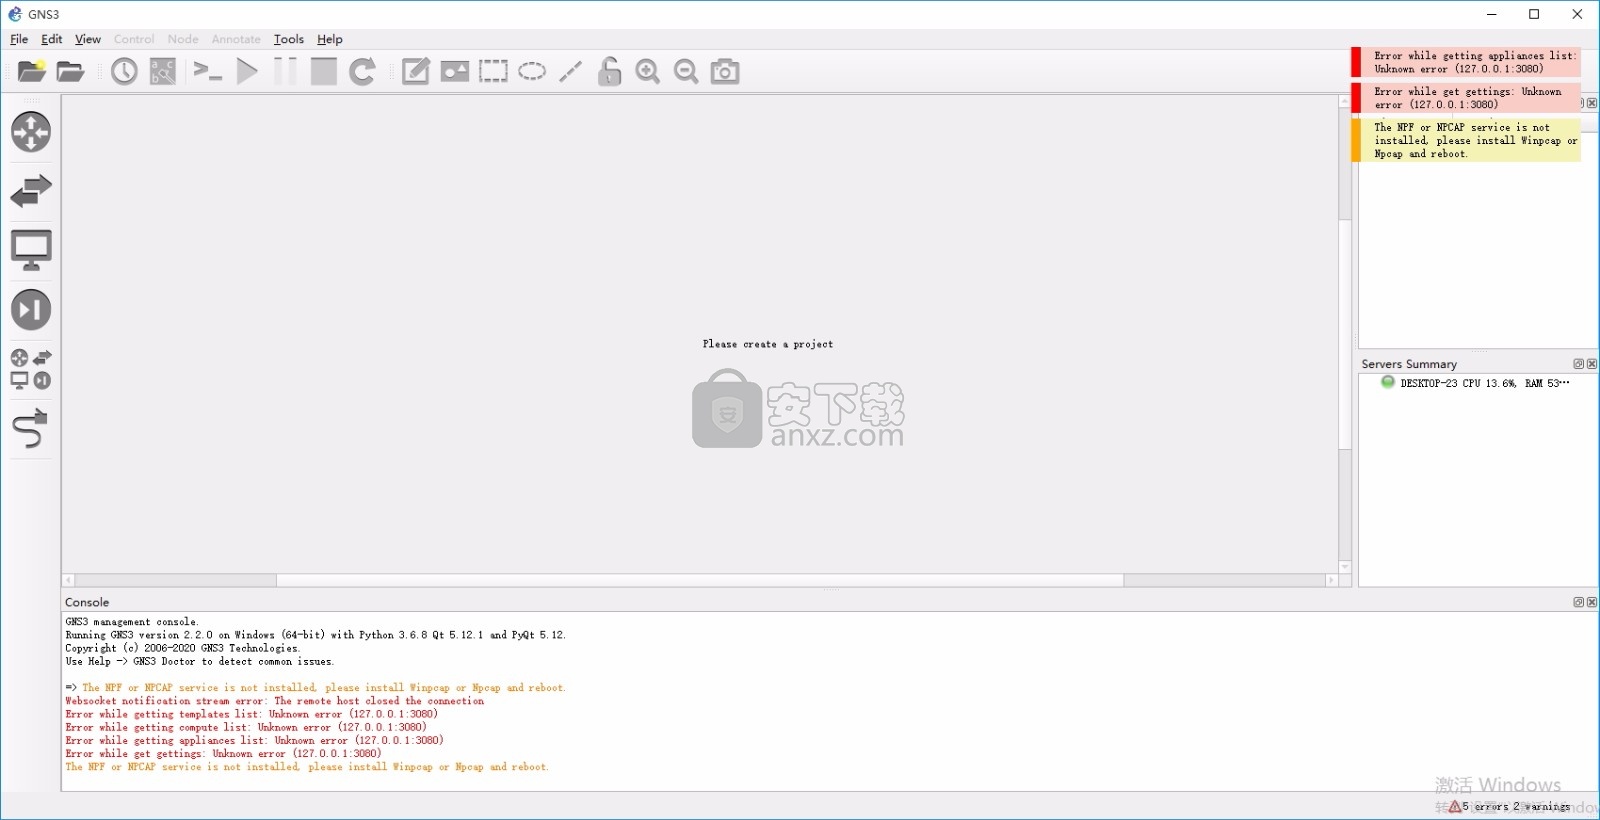The image size is (1600, 820).
Task: Click the New blank project icon
Action: pos(32,71)
